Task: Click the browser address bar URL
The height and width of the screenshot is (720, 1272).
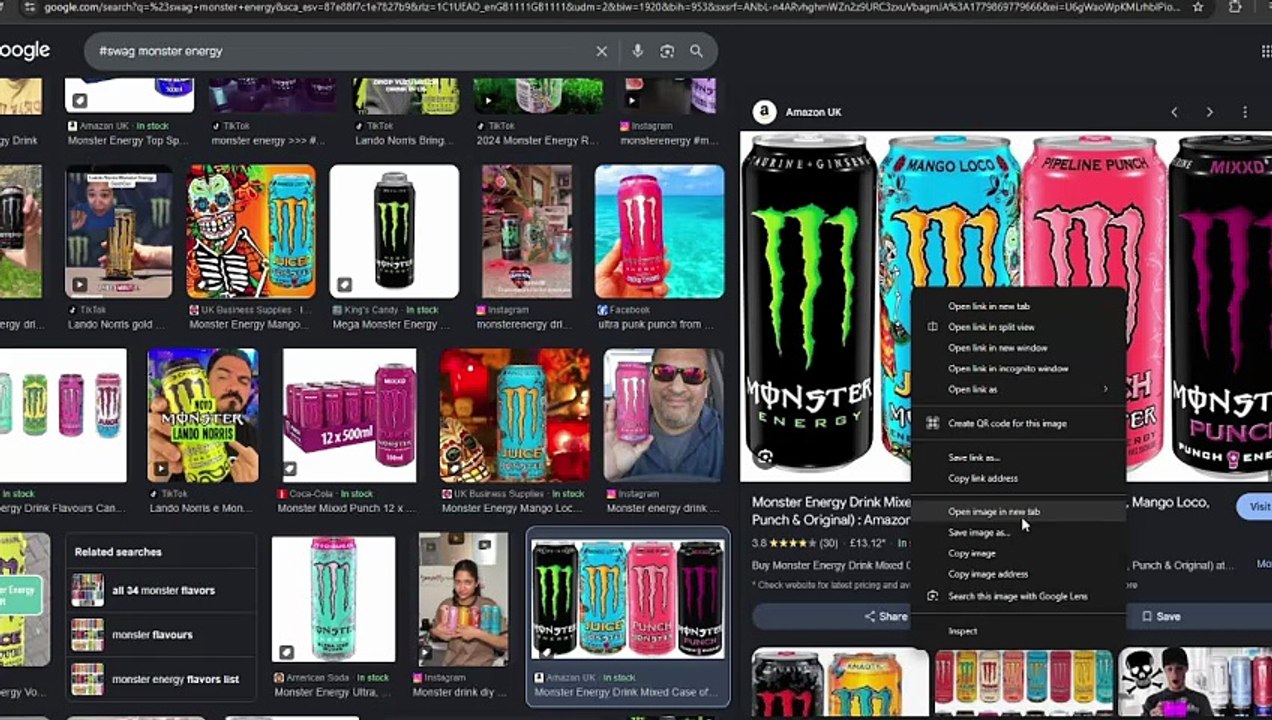Action: coord(610,7)
